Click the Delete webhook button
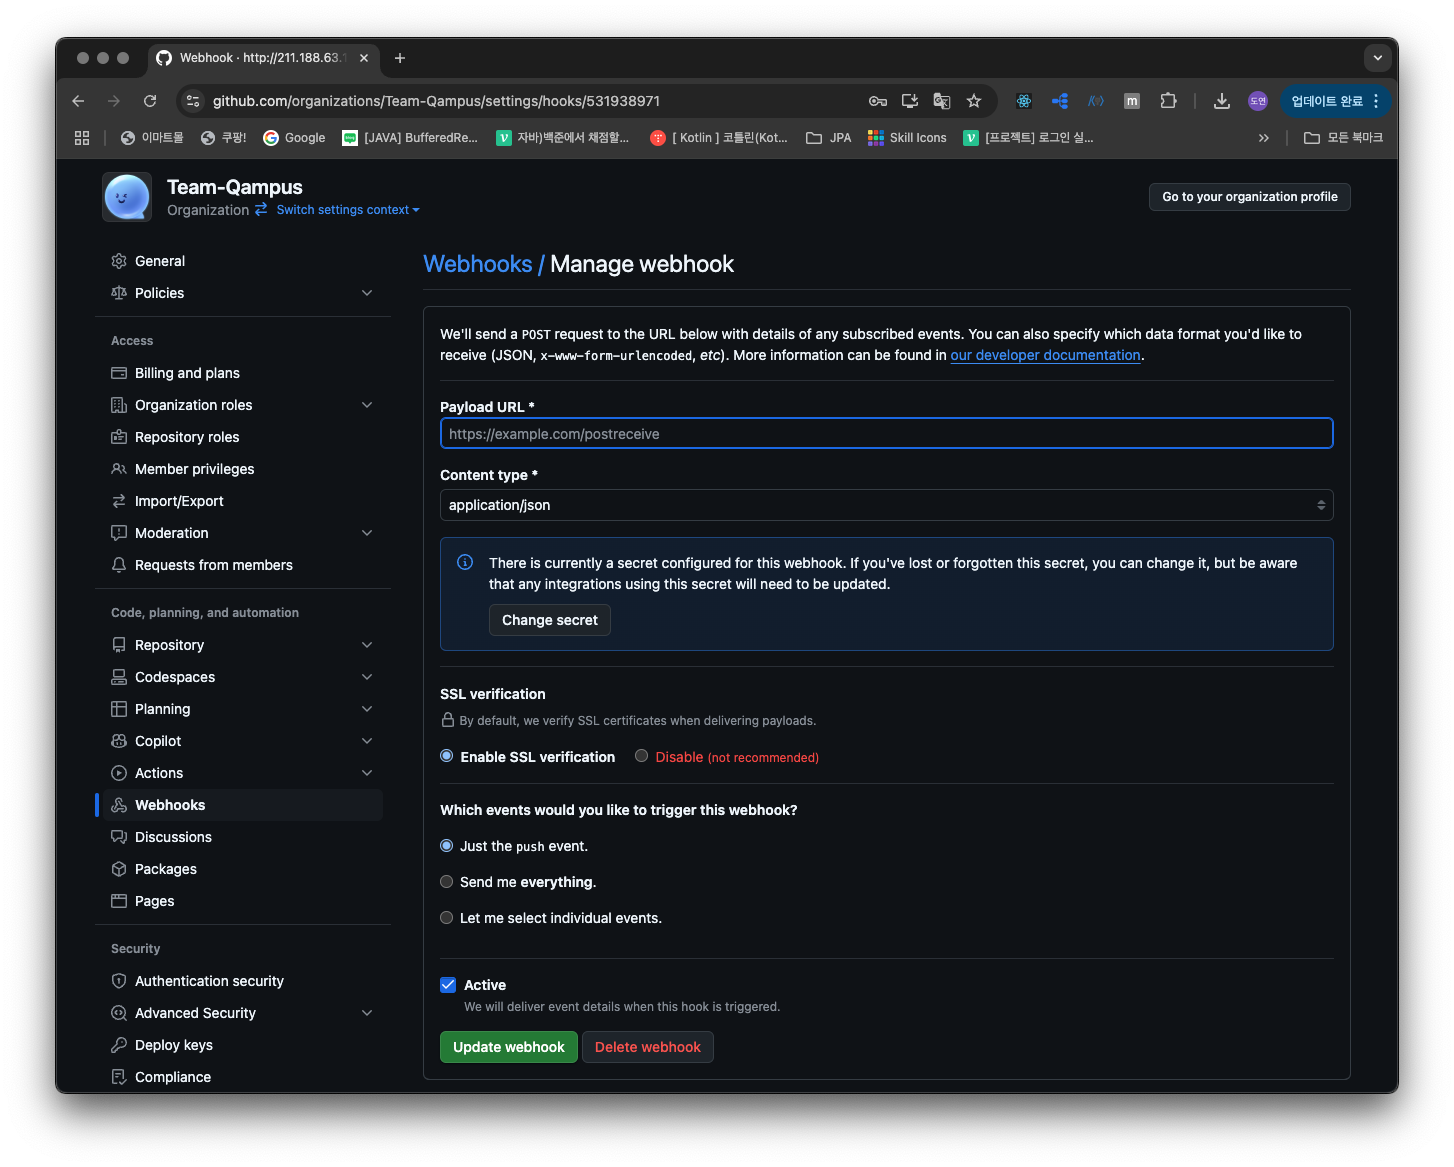The width and height of the screenshot is (1454, 1167). coord(648,1047)
